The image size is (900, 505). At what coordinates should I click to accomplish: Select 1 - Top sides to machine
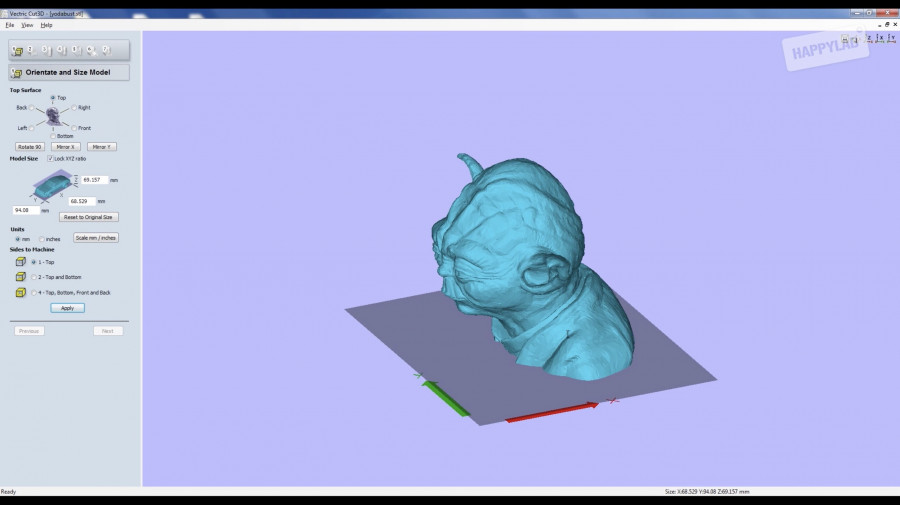pos(34,262)
